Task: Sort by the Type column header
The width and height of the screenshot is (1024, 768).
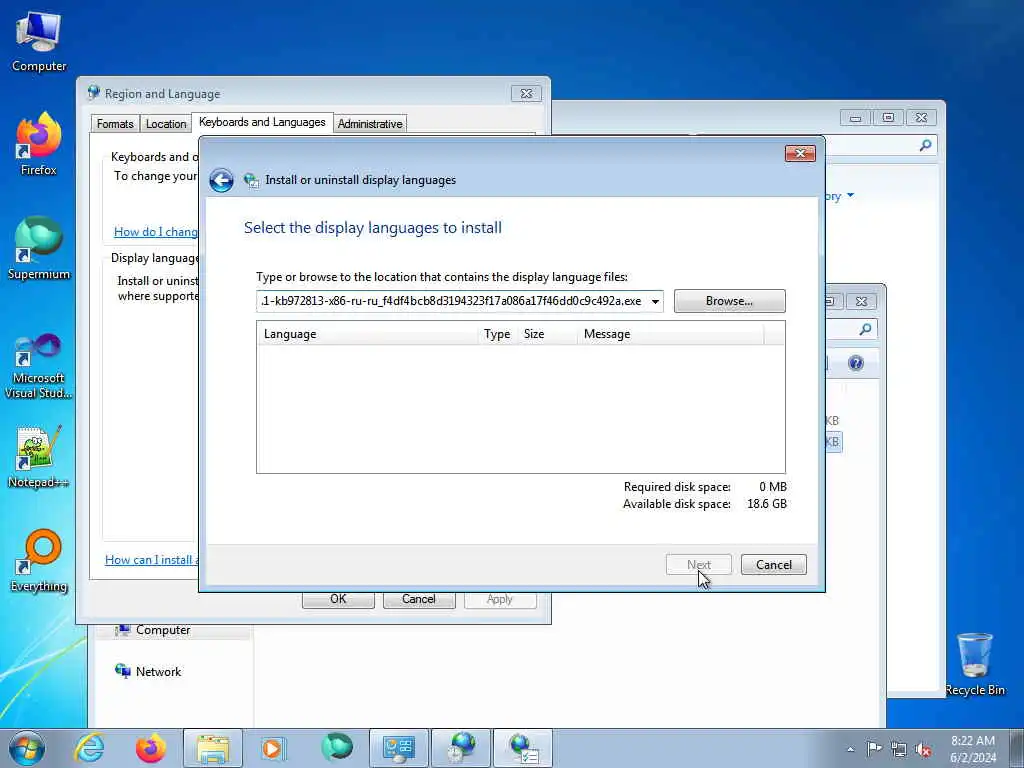Action: pyautogui.click(x=498, y=334)
